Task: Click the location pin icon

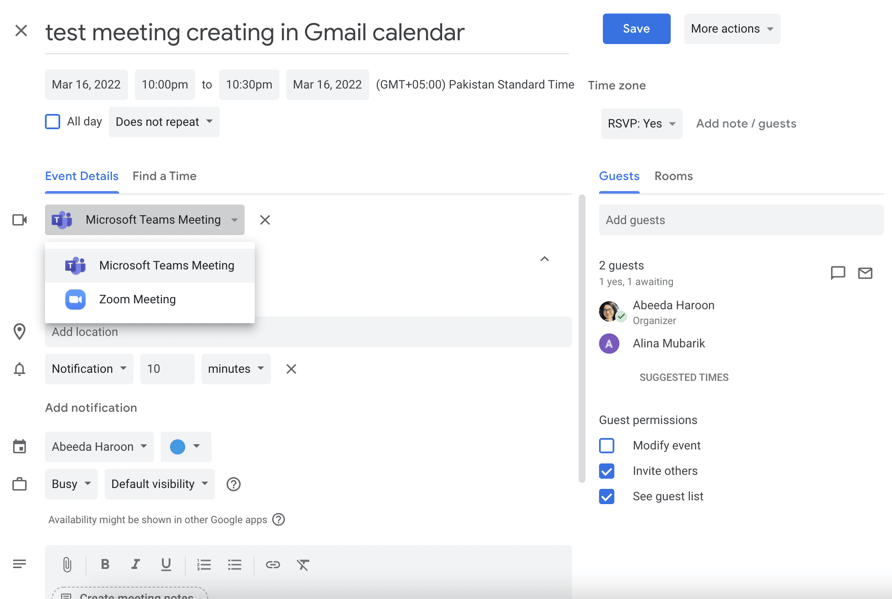Action: click(x=19, y=331)
